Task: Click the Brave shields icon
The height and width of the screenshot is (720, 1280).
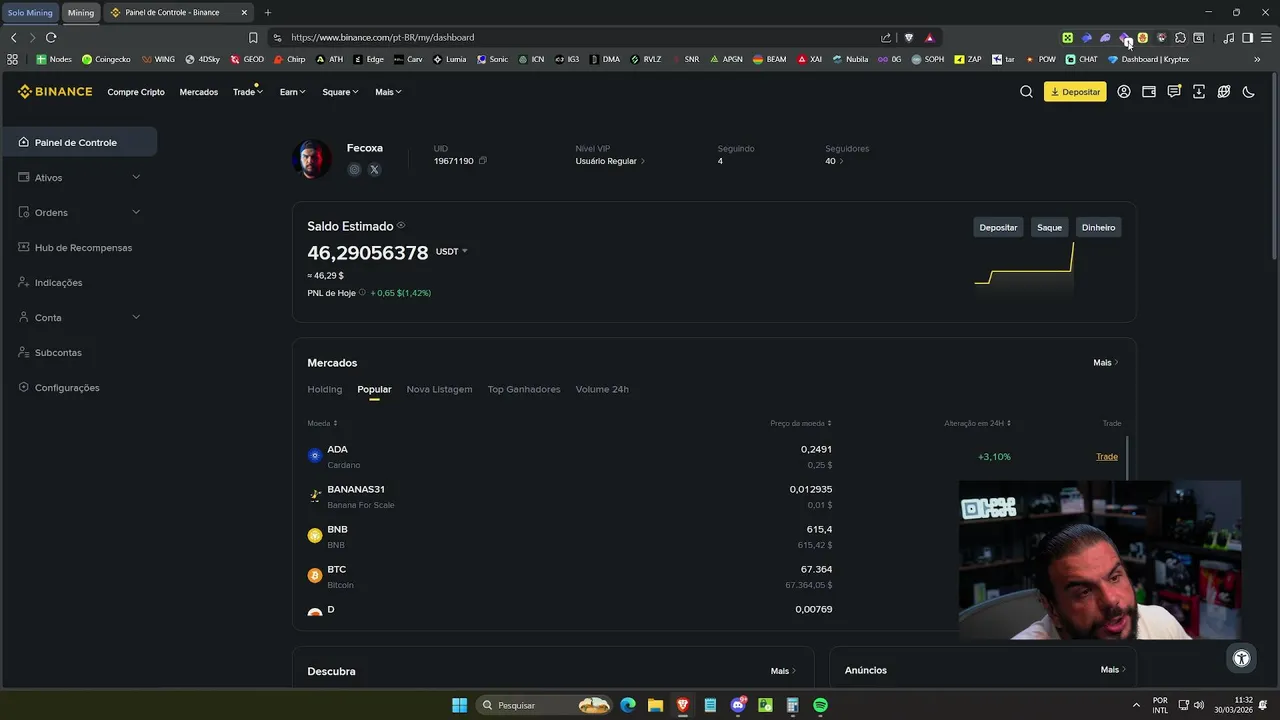Action: pyautogui.click(x=909, y=38)
